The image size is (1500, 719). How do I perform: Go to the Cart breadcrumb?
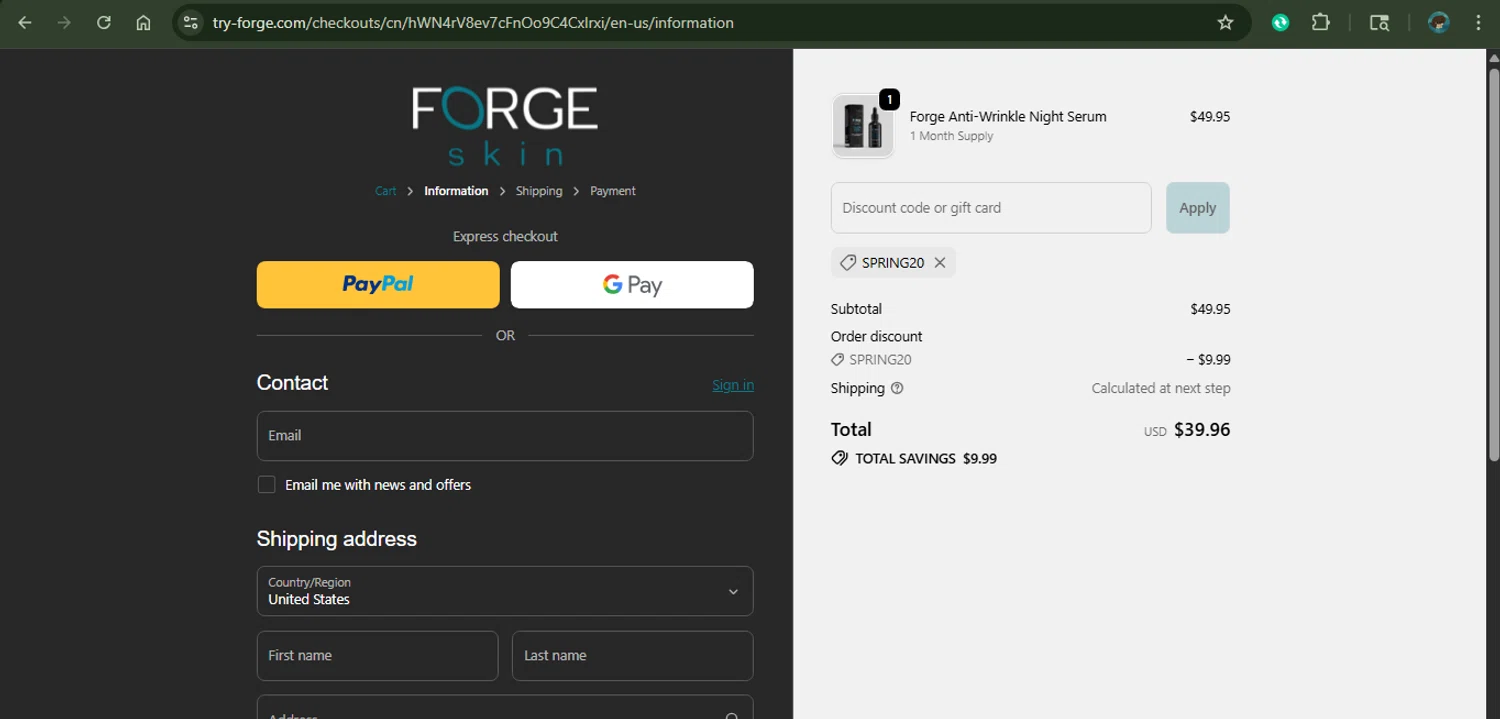[x=385, y=191]
